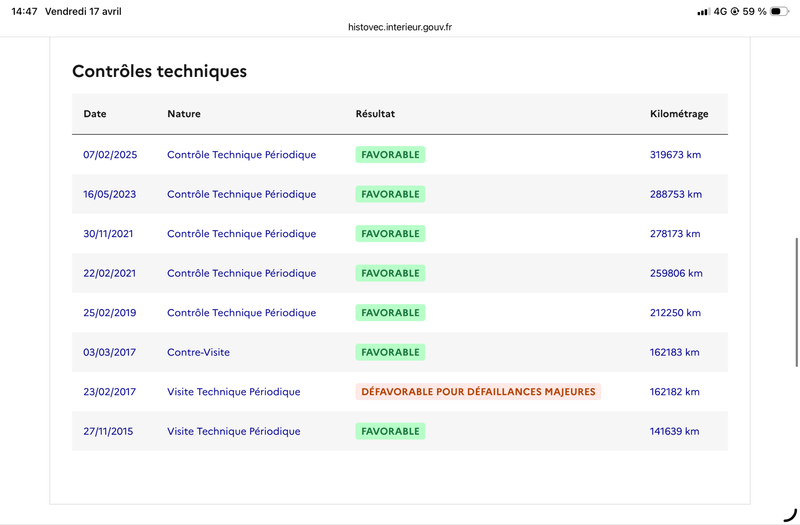Tap the battery icon in status bar
The width and height of the screenshot is (800, 525).
click(779, 11)
